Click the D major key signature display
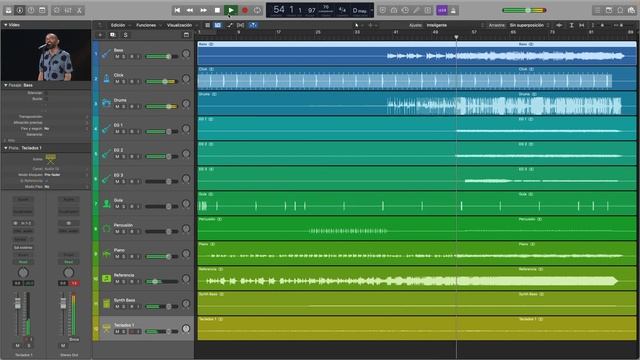This screenshot has height=360, width=640. pyautogui.click(x=360, y=10)
